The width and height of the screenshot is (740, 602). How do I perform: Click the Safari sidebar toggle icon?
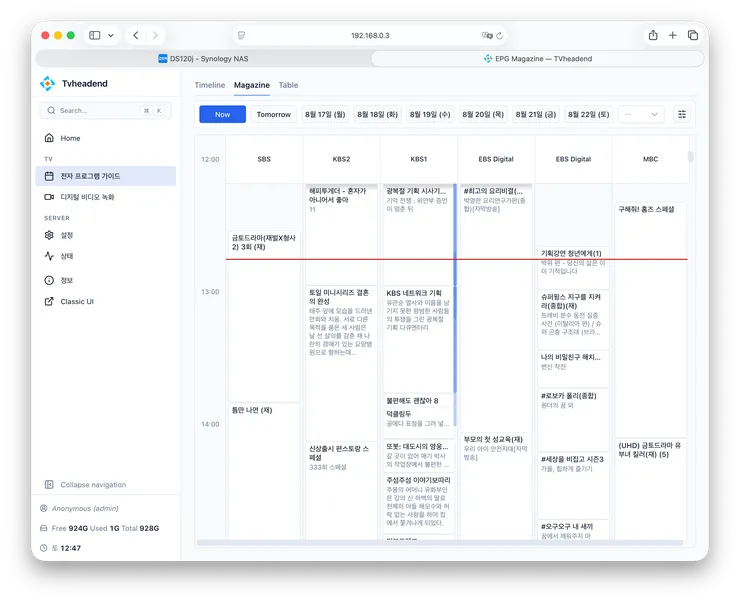pyautogui.click(x=94, y=35)
